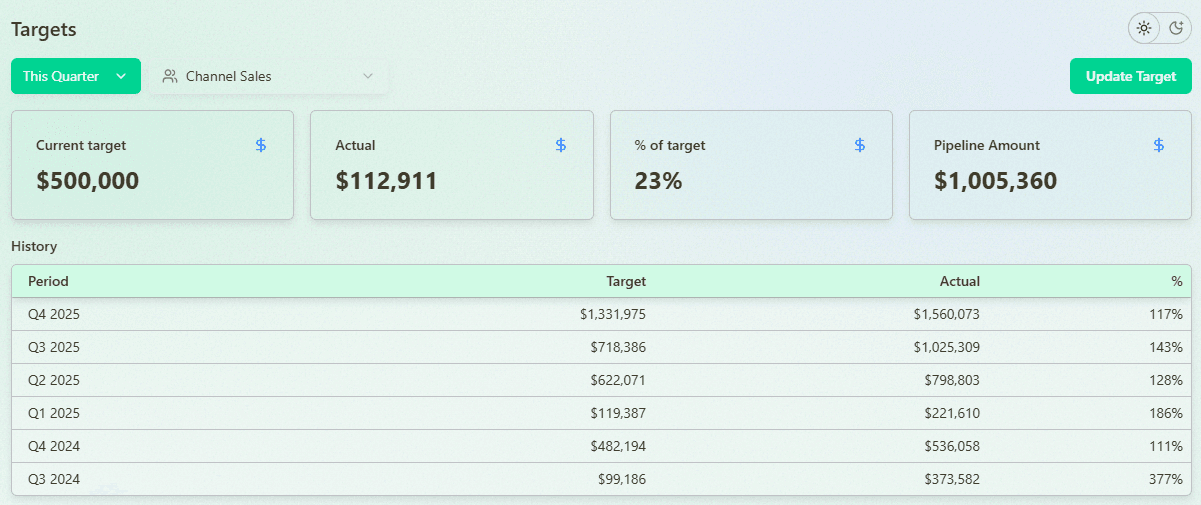Click dollar icon on Current target card
The image size is (1201, 505).
point(261,145)
